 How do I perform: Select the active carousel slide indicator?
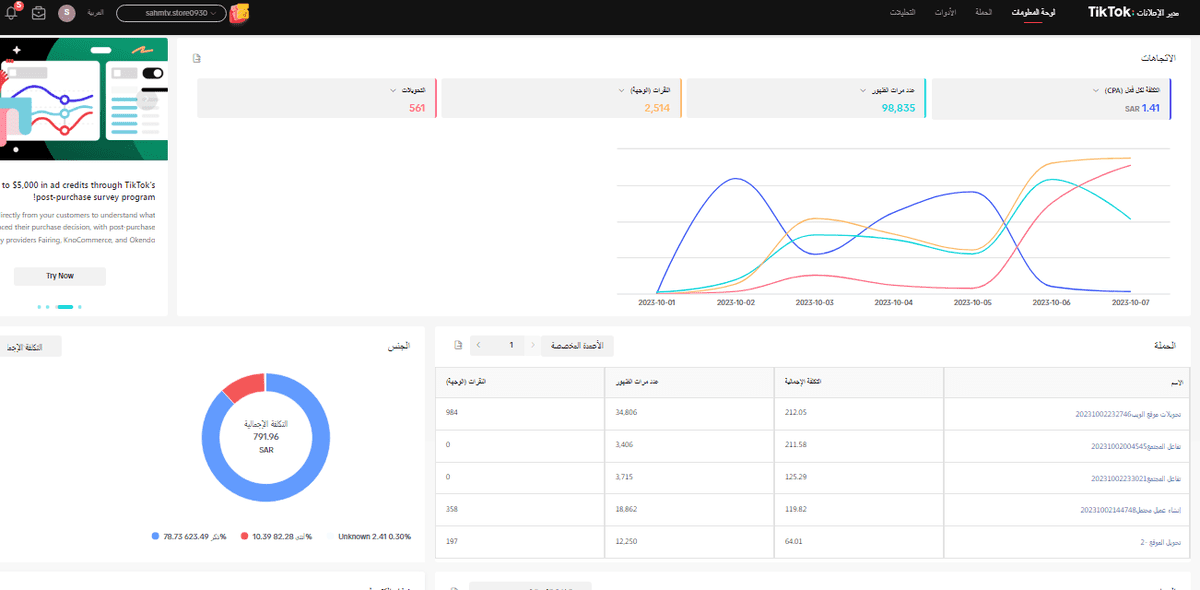pos(65,306)
